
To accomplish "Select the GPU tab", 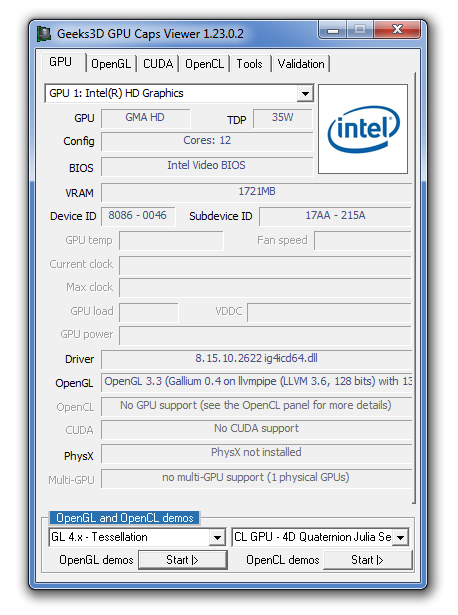I will [61, 62].
